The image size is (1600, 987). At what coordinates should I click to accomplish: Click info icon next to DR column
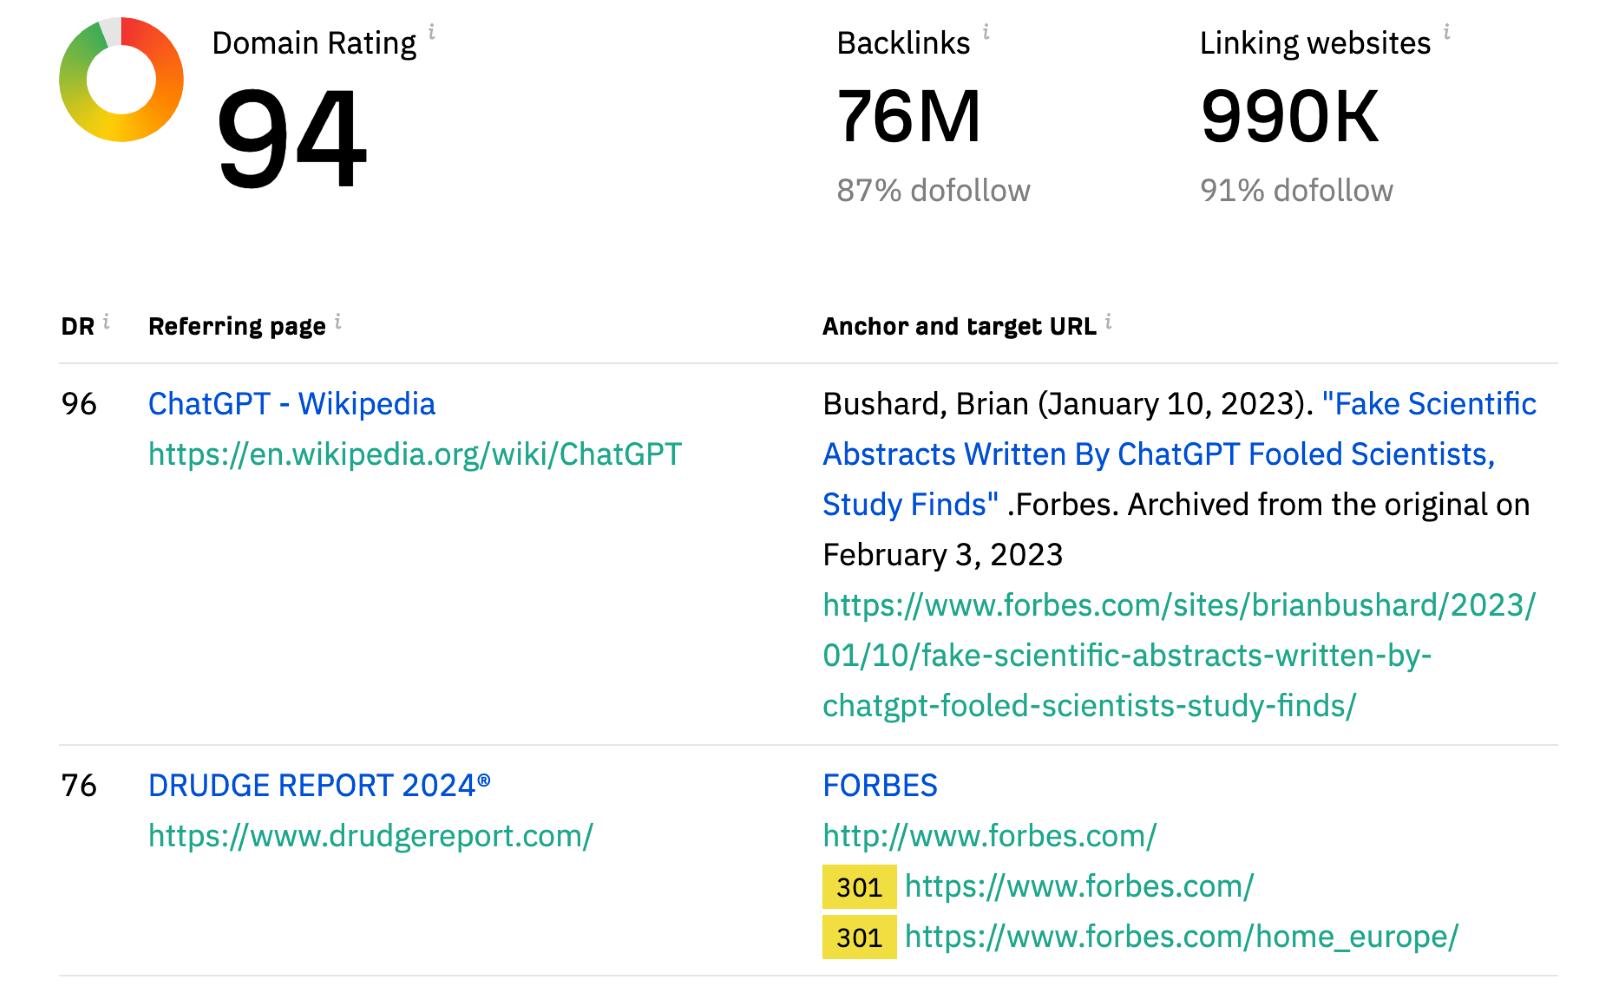pos(106,322)
